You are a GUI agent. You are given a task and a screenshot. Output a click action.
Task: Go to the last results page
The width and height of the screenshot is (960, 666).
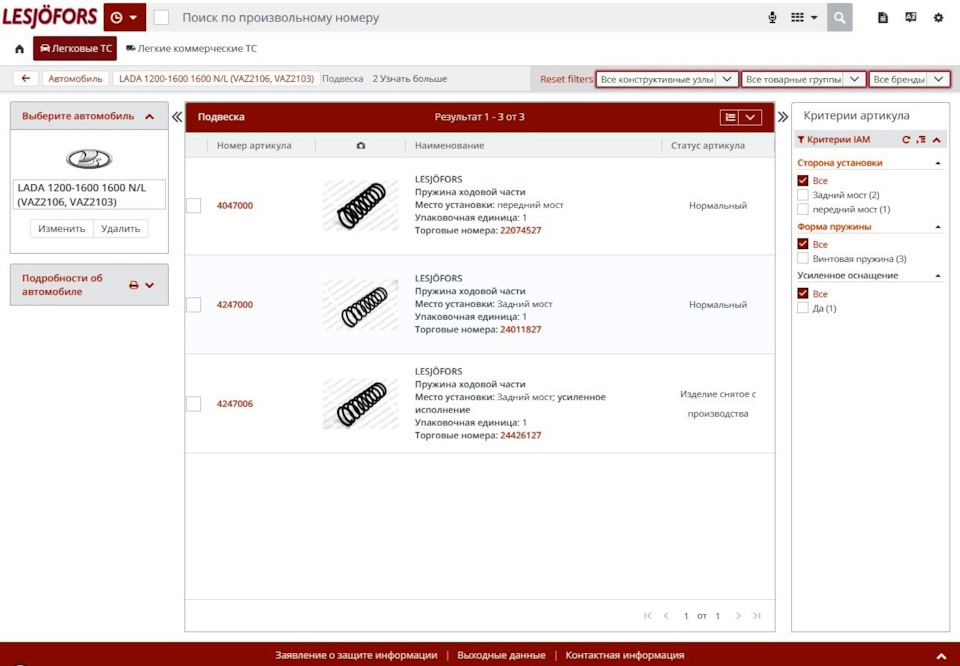757,616
